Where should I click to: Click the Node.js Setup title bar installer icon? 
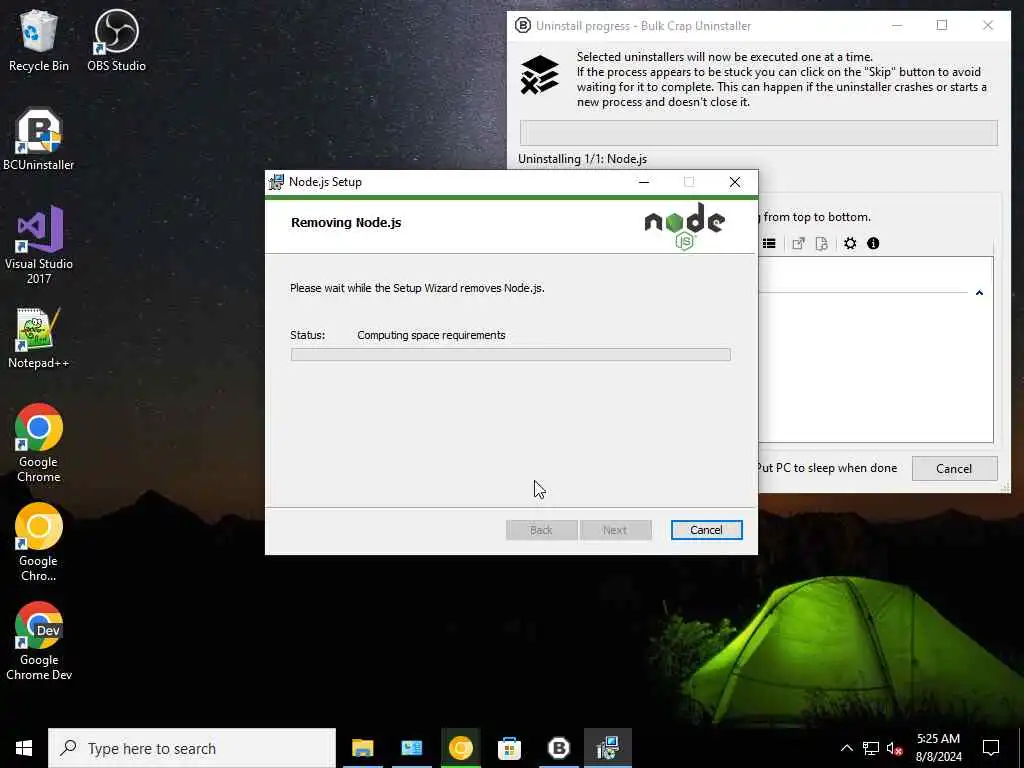[277, 182]
